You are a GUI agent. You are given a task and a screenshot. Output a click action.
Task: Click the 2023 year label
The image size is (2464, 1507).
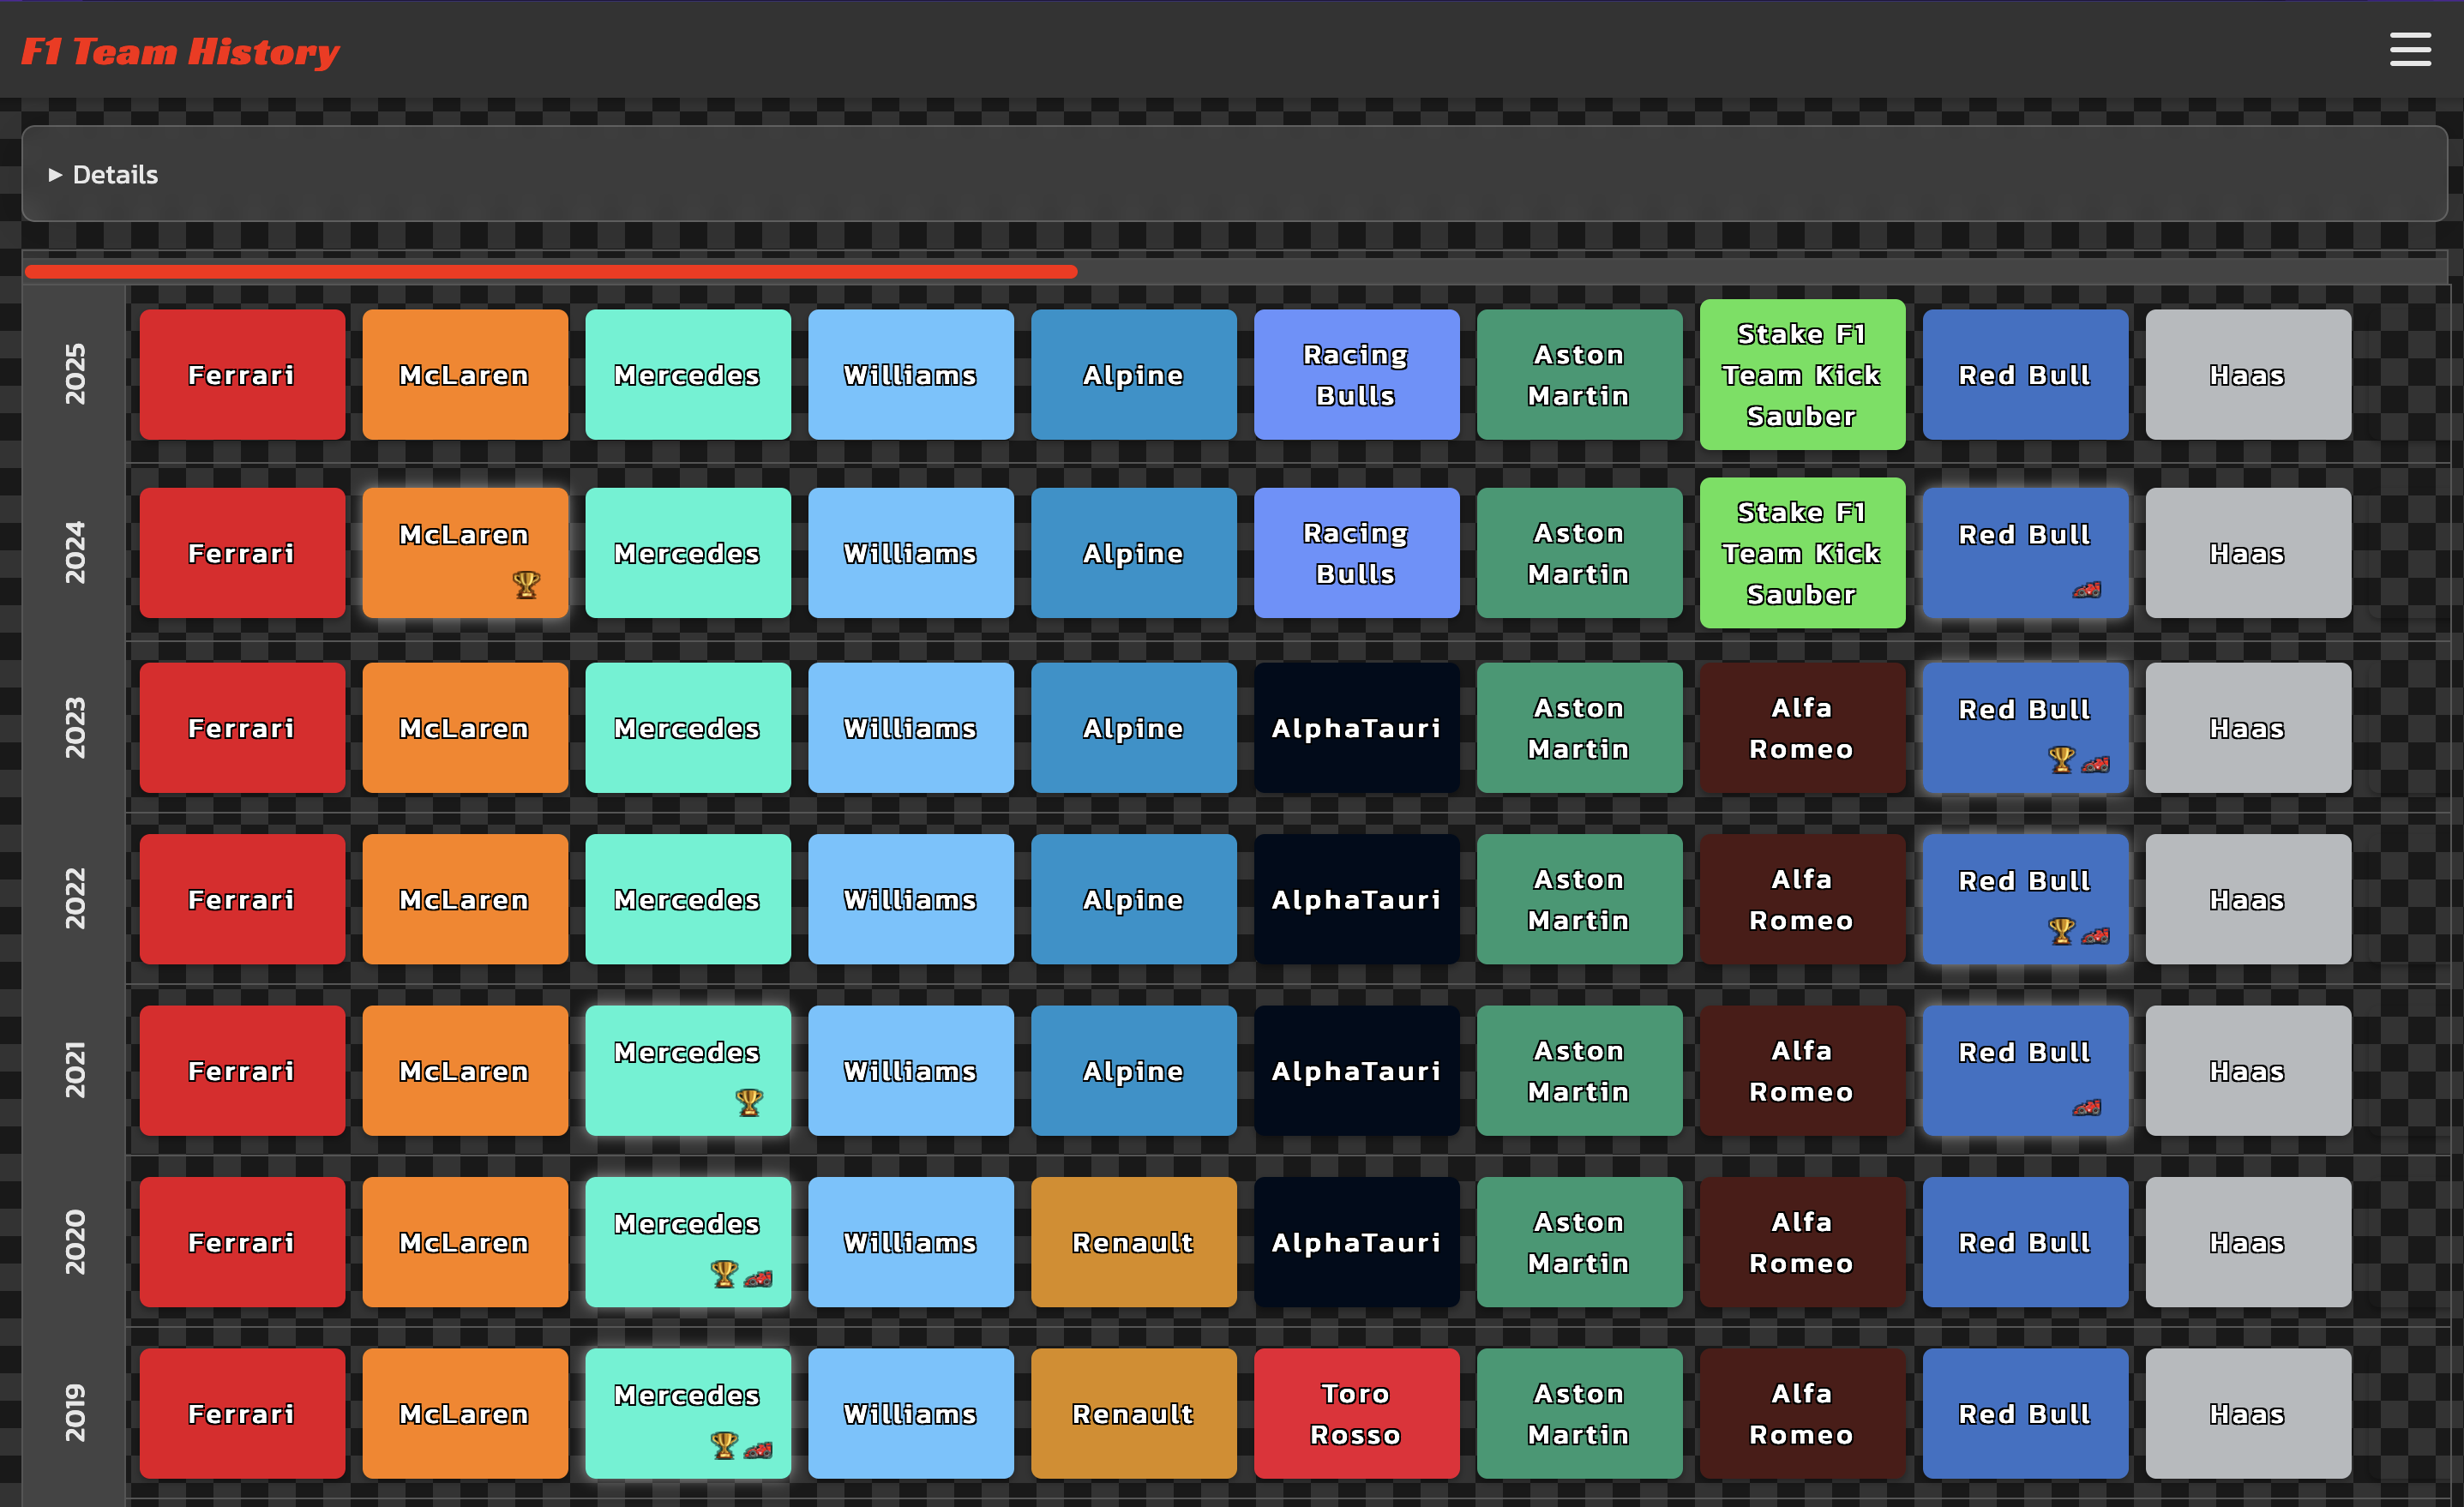(75, 728)
